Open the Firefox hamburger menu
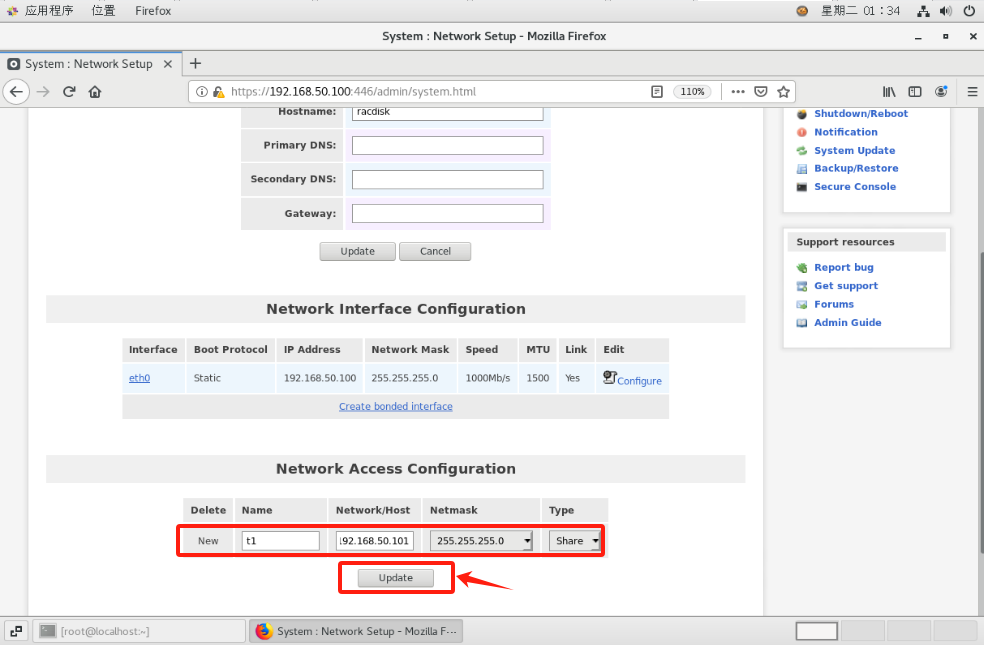The width and height of the screenshot is (984, 645). (972, 92)
